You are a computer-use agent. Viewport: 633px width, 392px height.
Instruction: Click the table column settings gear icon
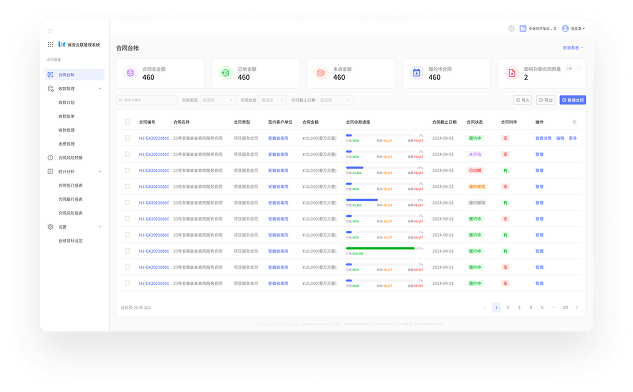[x=574, y=122]
